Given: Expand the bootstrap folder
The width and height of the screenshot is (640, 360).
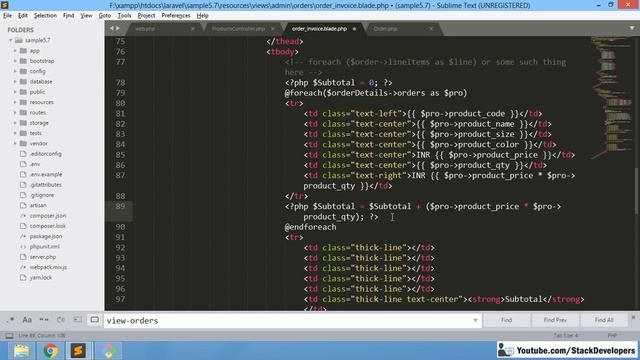Looking at the screenshot, I should coord(15,61).
